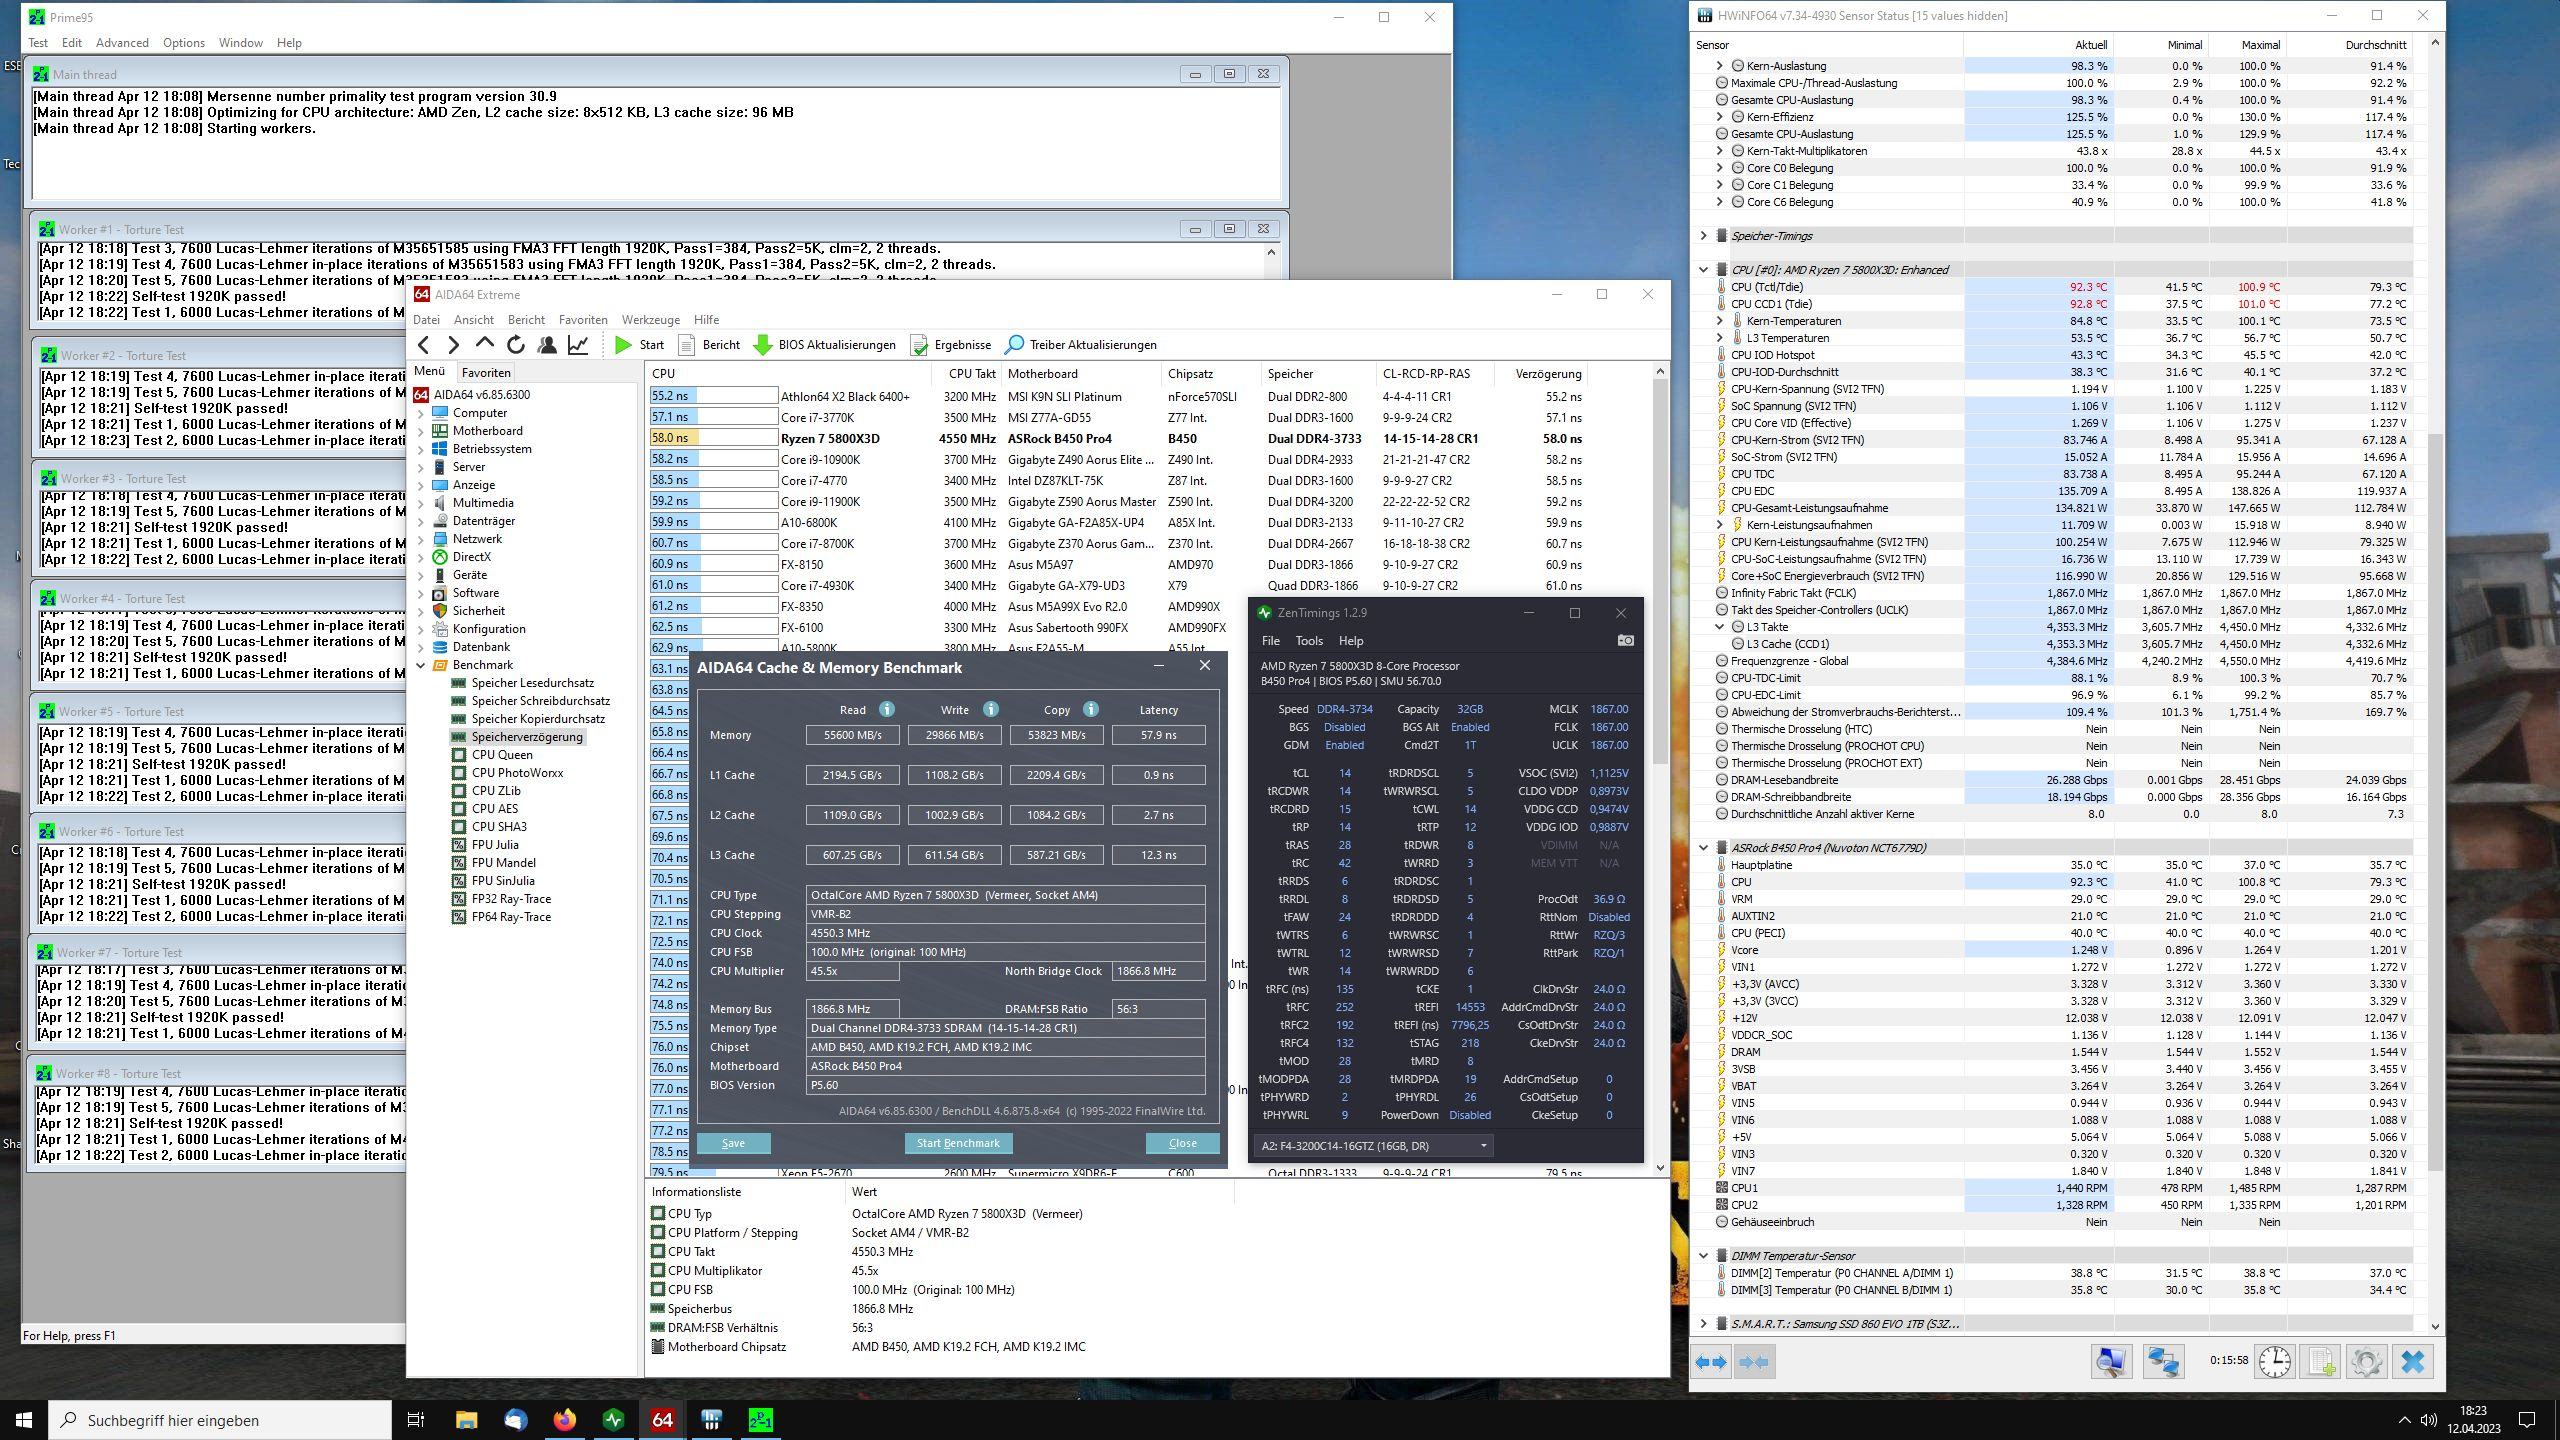The height and width of the screenshot is (1440, 2560).
Task: Expand Motherboard node in AIDA64 tree
Action: coord(421,431)
